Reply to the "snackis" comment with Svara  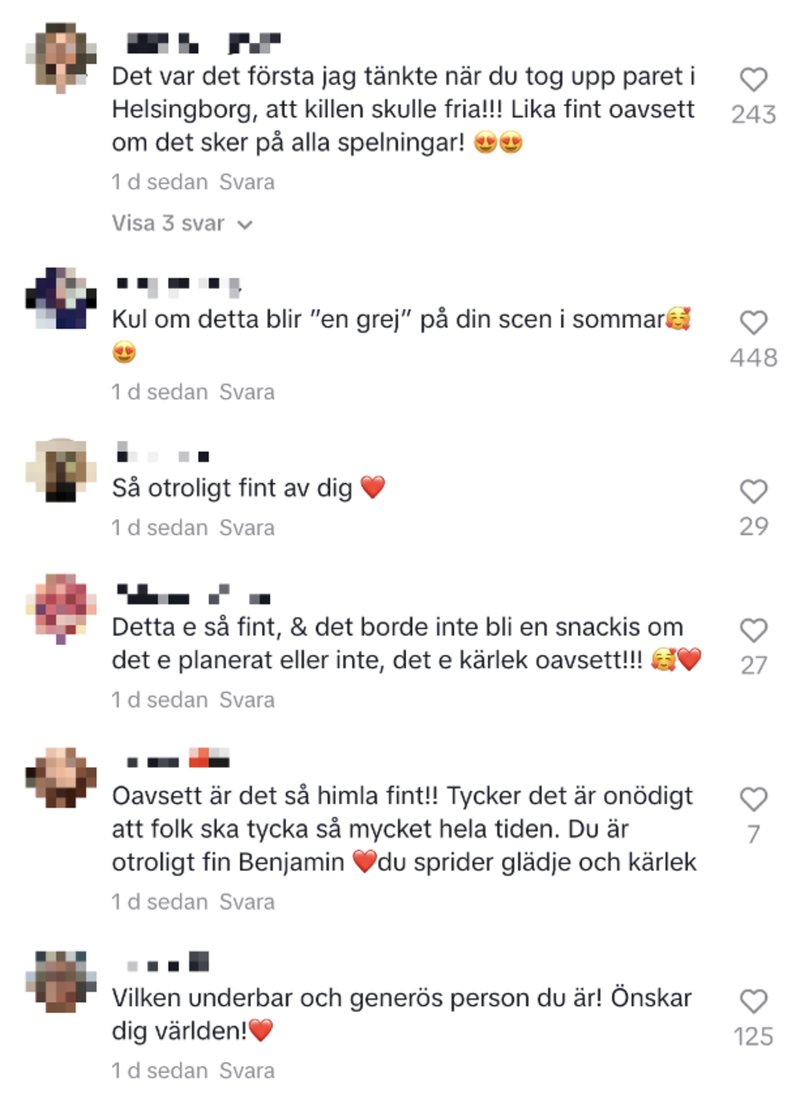pyautogui.click(x=246, y=700)
